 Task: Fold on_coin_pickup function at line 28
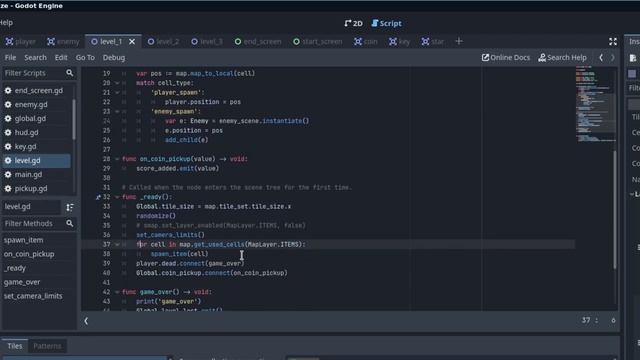coord(117,159)
